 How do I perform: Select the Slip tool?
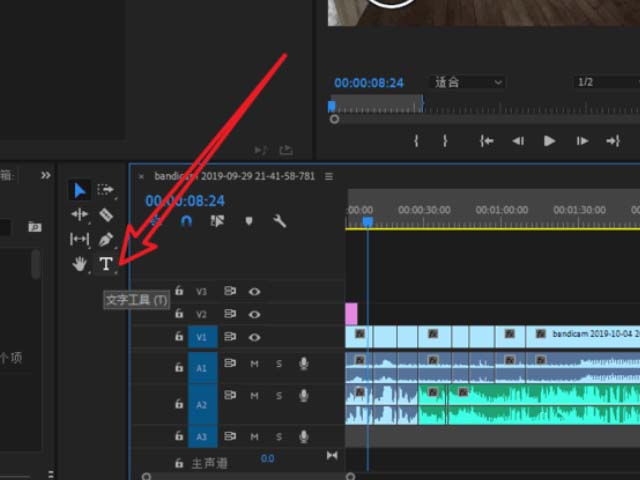[x=79, y=240]
